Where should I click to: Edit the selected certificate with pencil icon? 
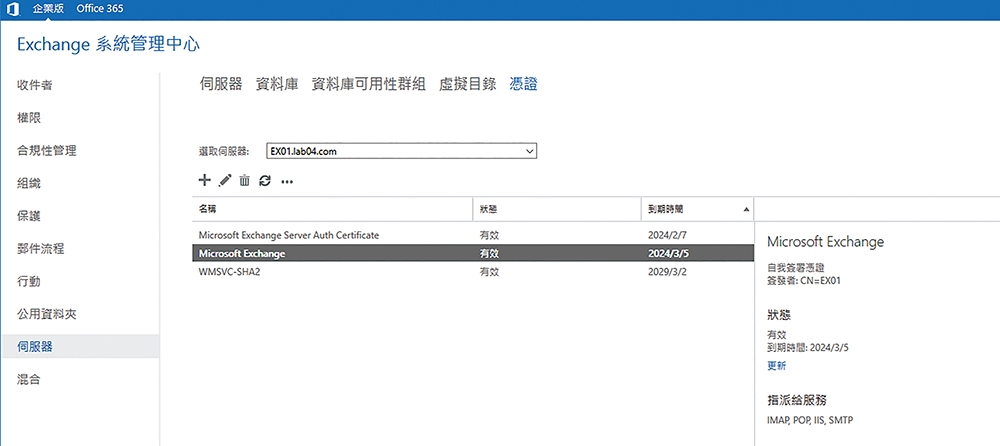click(x=224, y=181)
